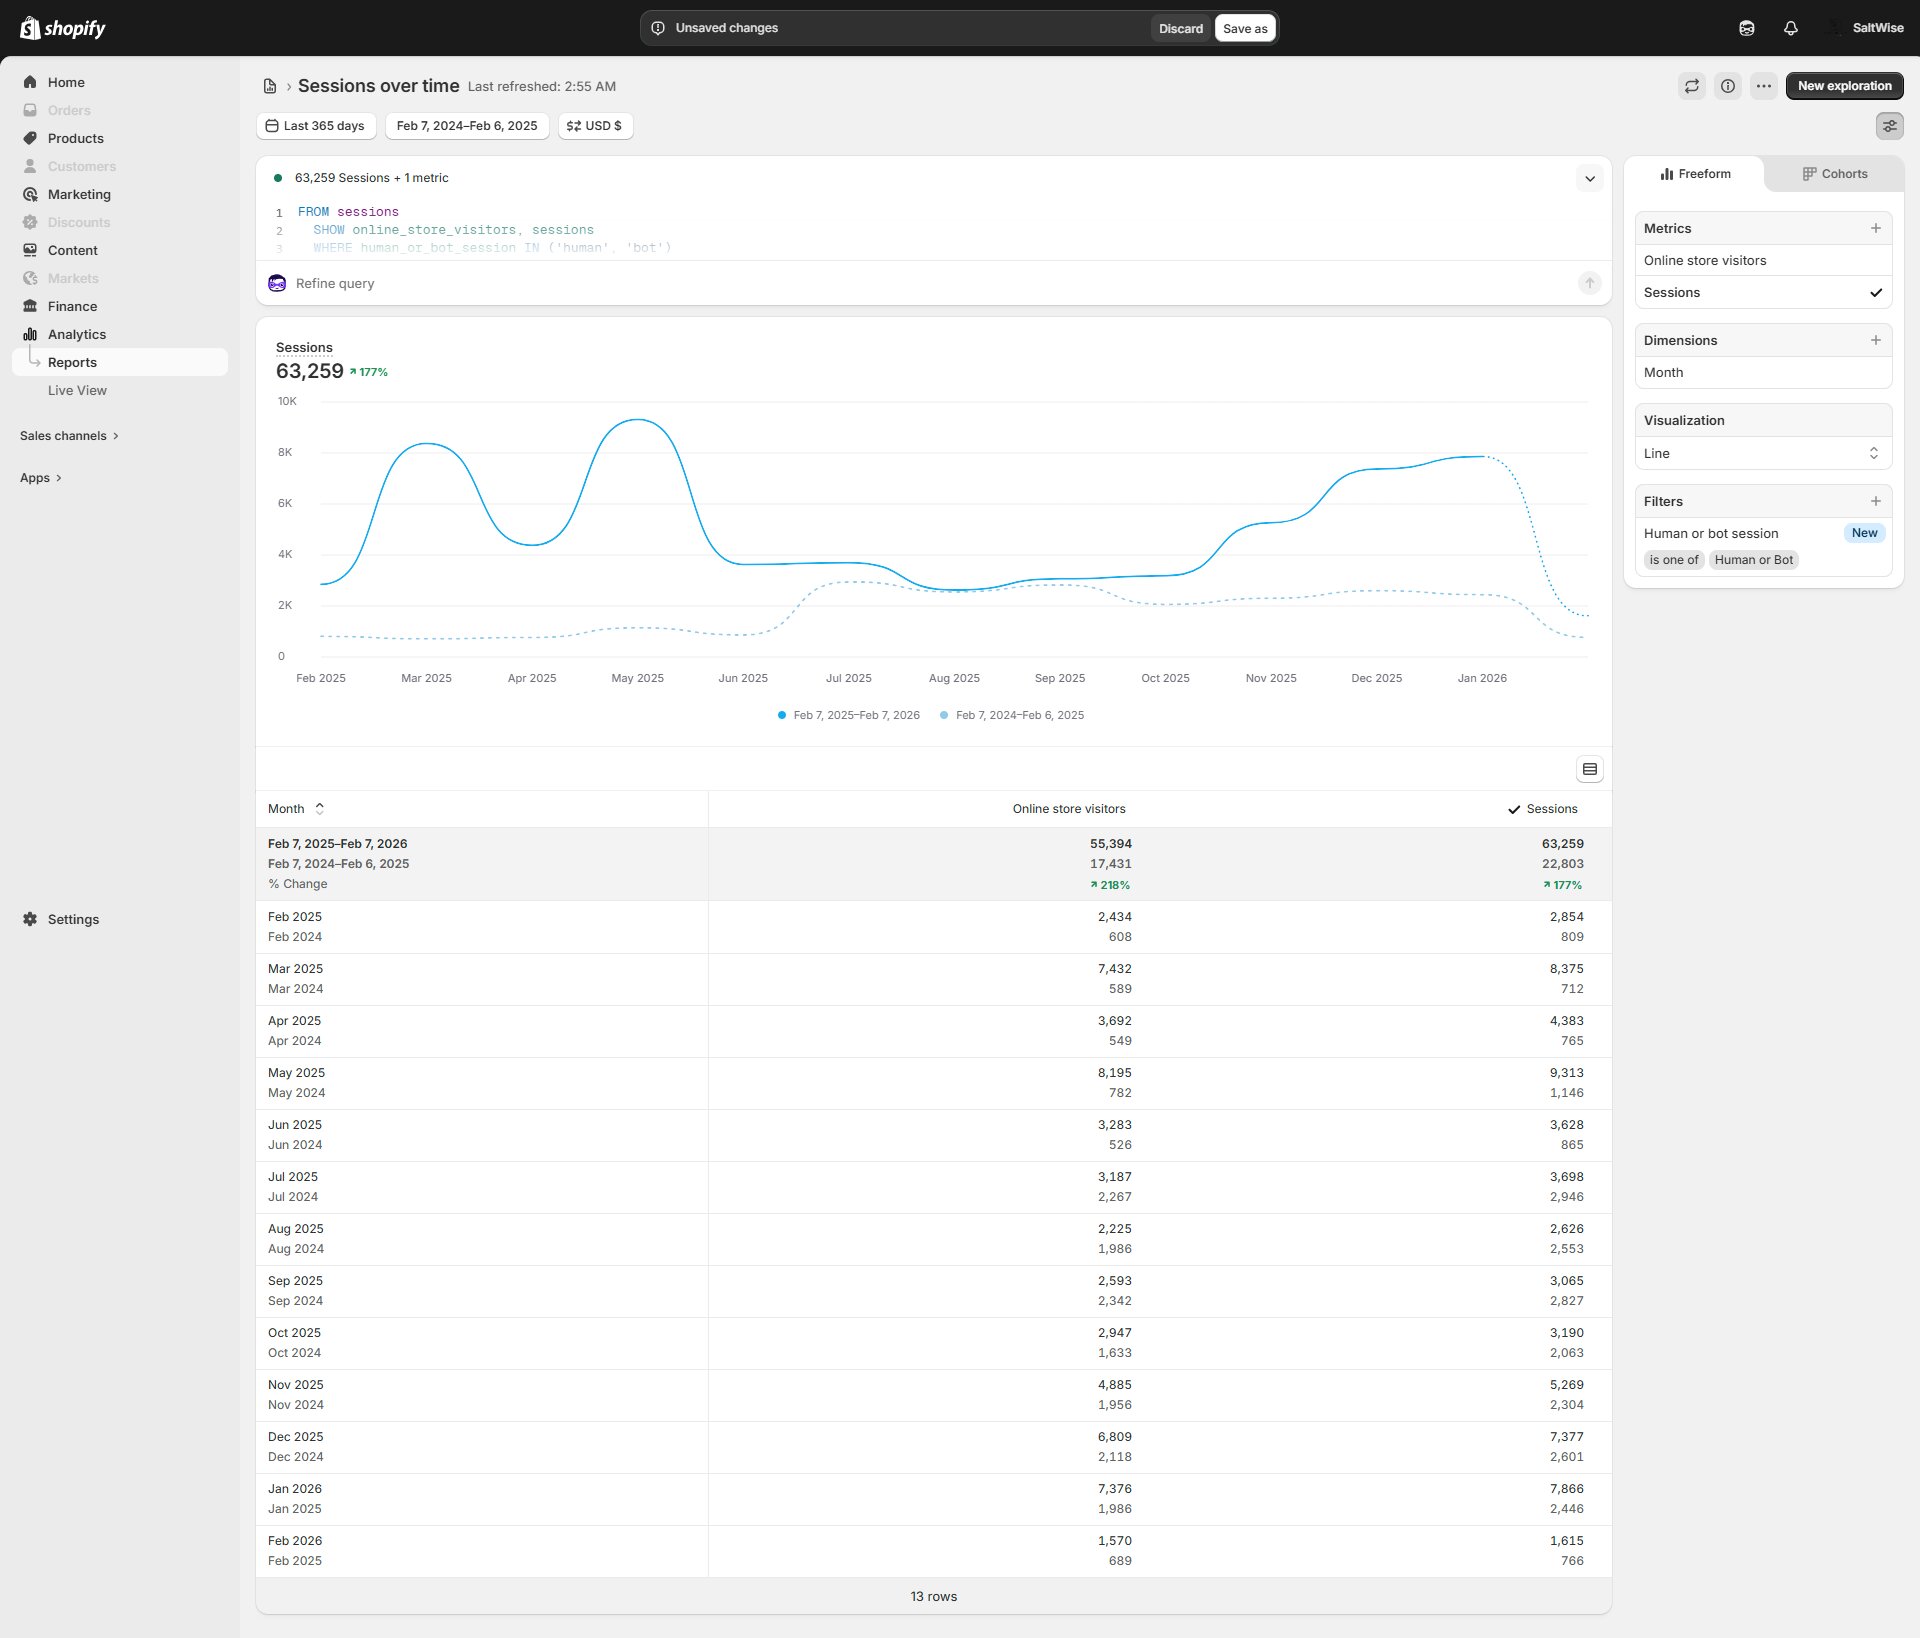Collapse the query editor chevron

pyautogui.click(x=1589, y=179)
